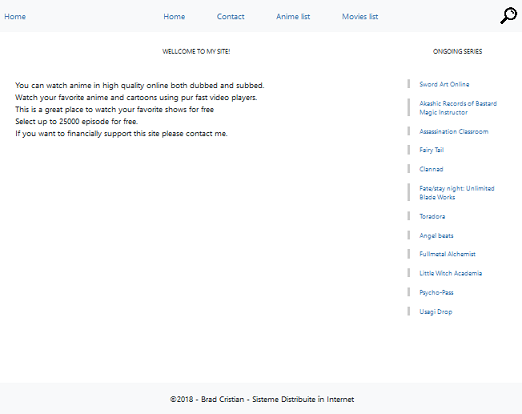Screen dimensions: 522x414
Task: Go to the Anime list
Action: [x=293, y=16]
